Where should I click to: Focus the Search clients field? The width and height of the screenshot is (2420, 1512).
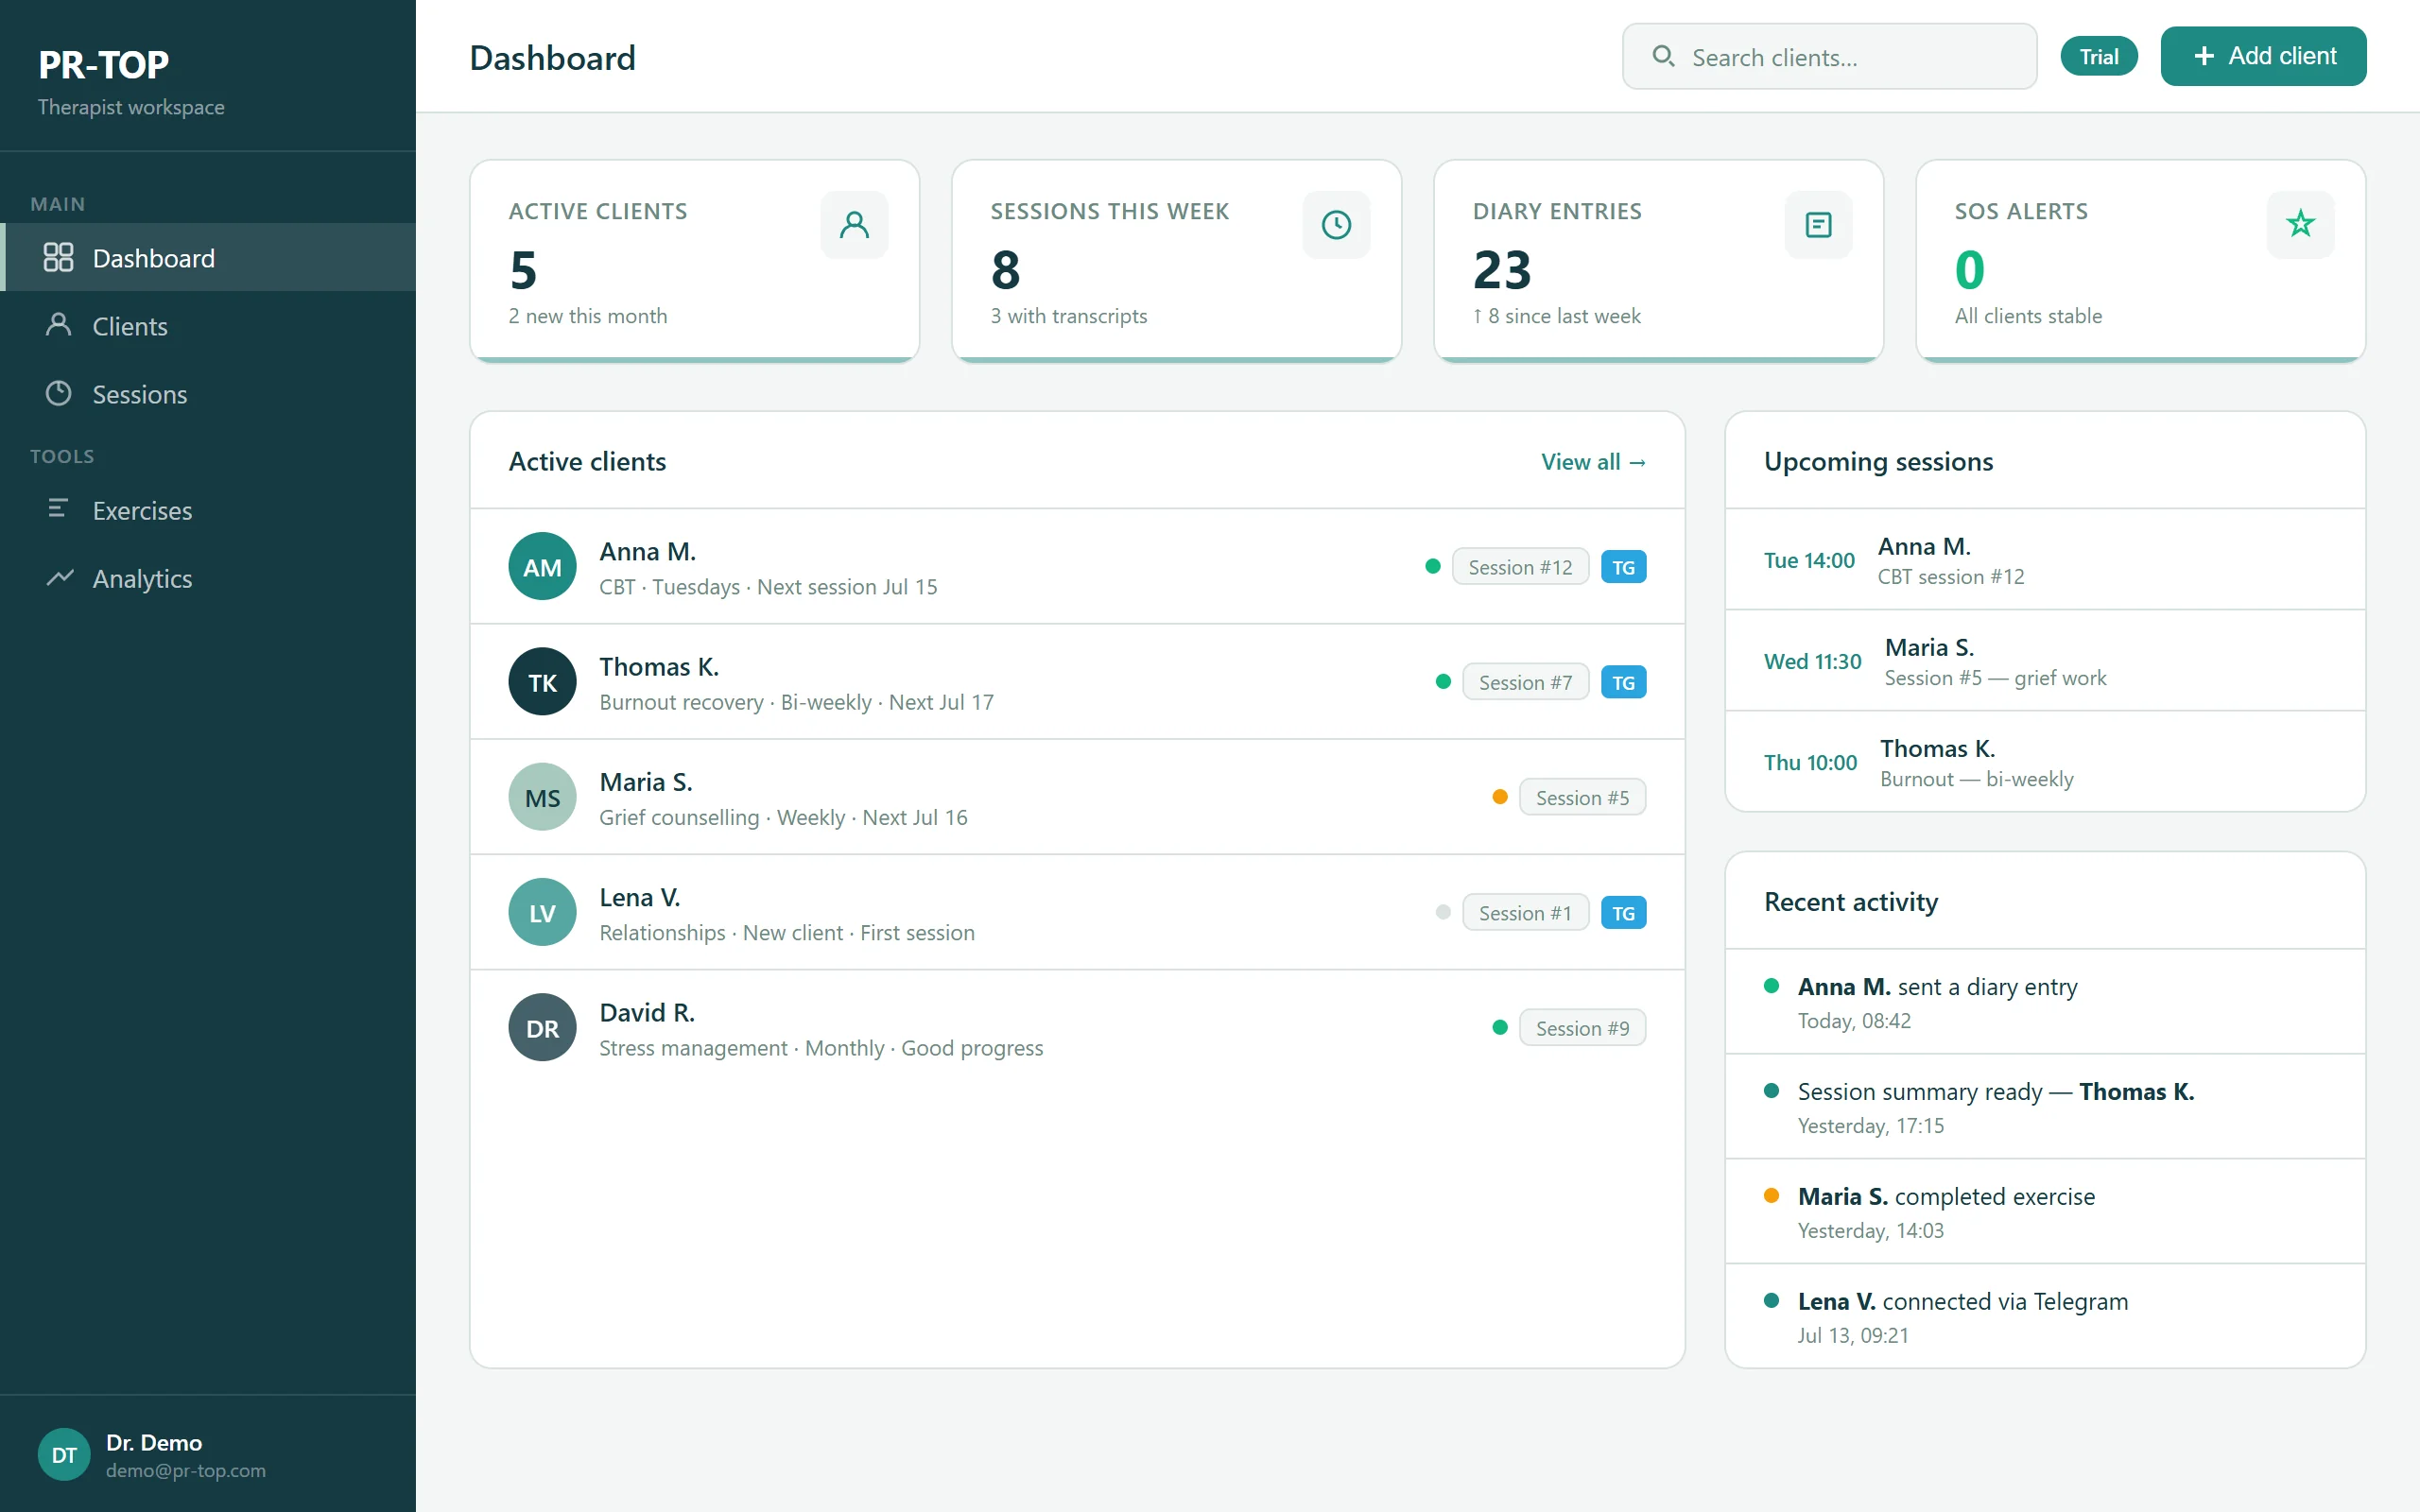pos(1829,57)
